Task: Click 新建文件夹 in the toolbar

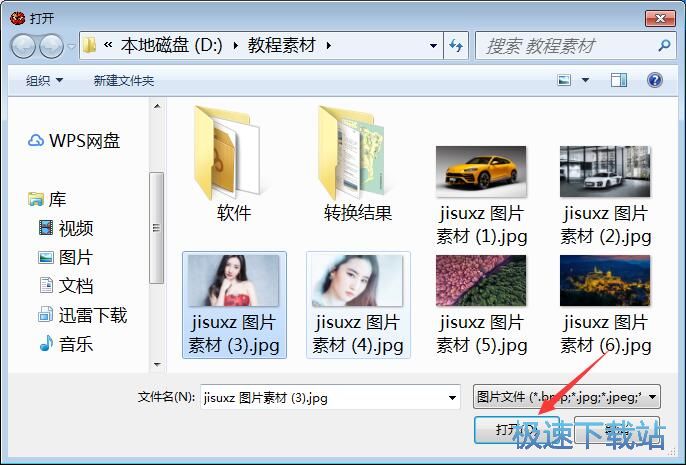Action: click(x=124, y=80)
